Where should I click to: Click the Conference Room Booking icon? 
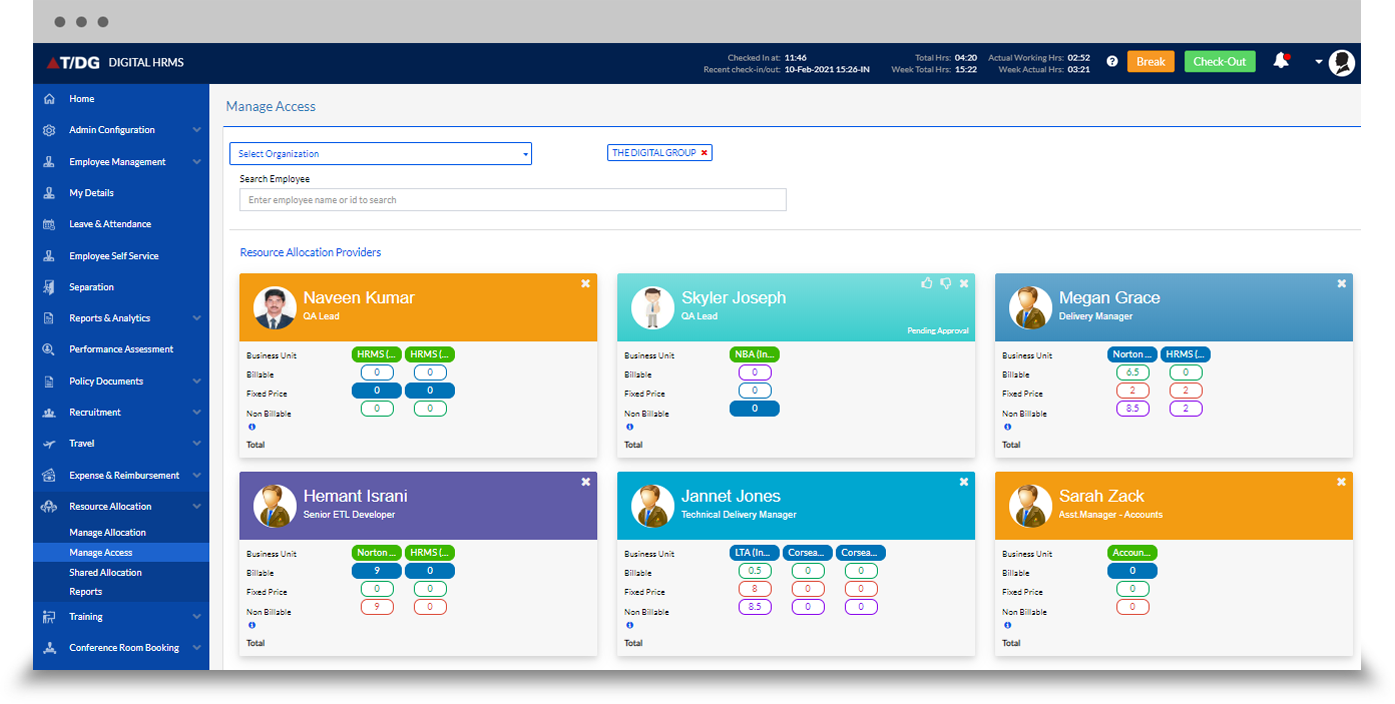tap(49, 648)
